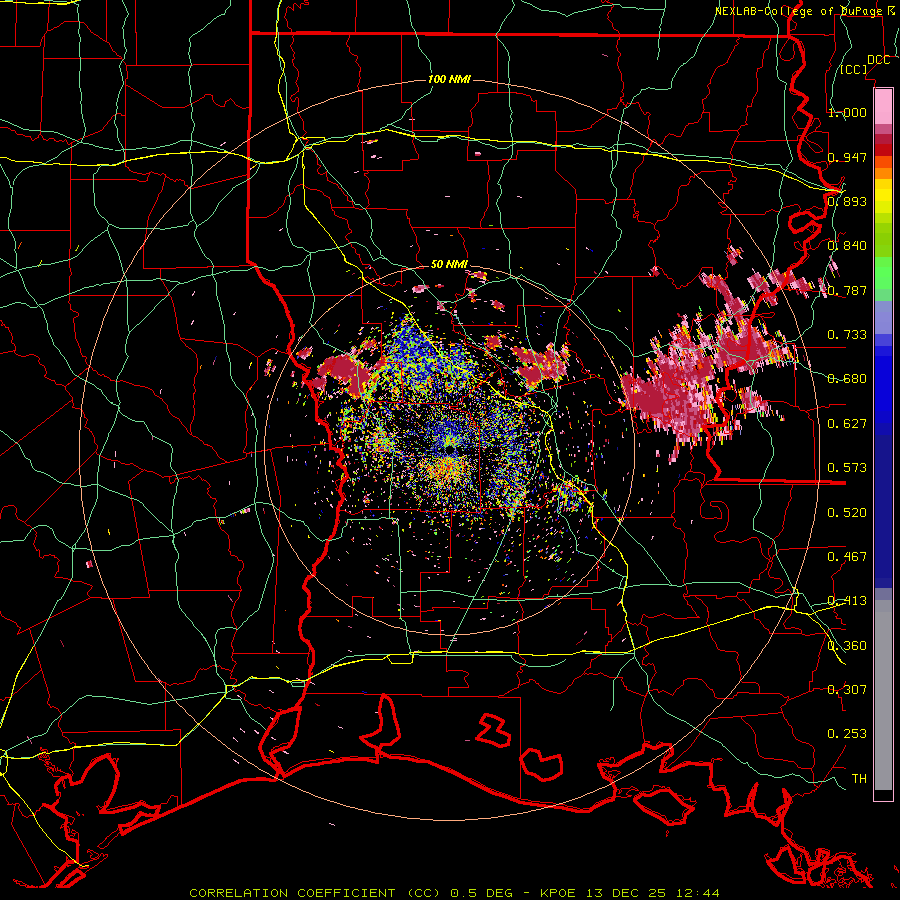Click the 0.307 legend value
The height and width of the screenshot is (900, 900).
coord(847,690)
